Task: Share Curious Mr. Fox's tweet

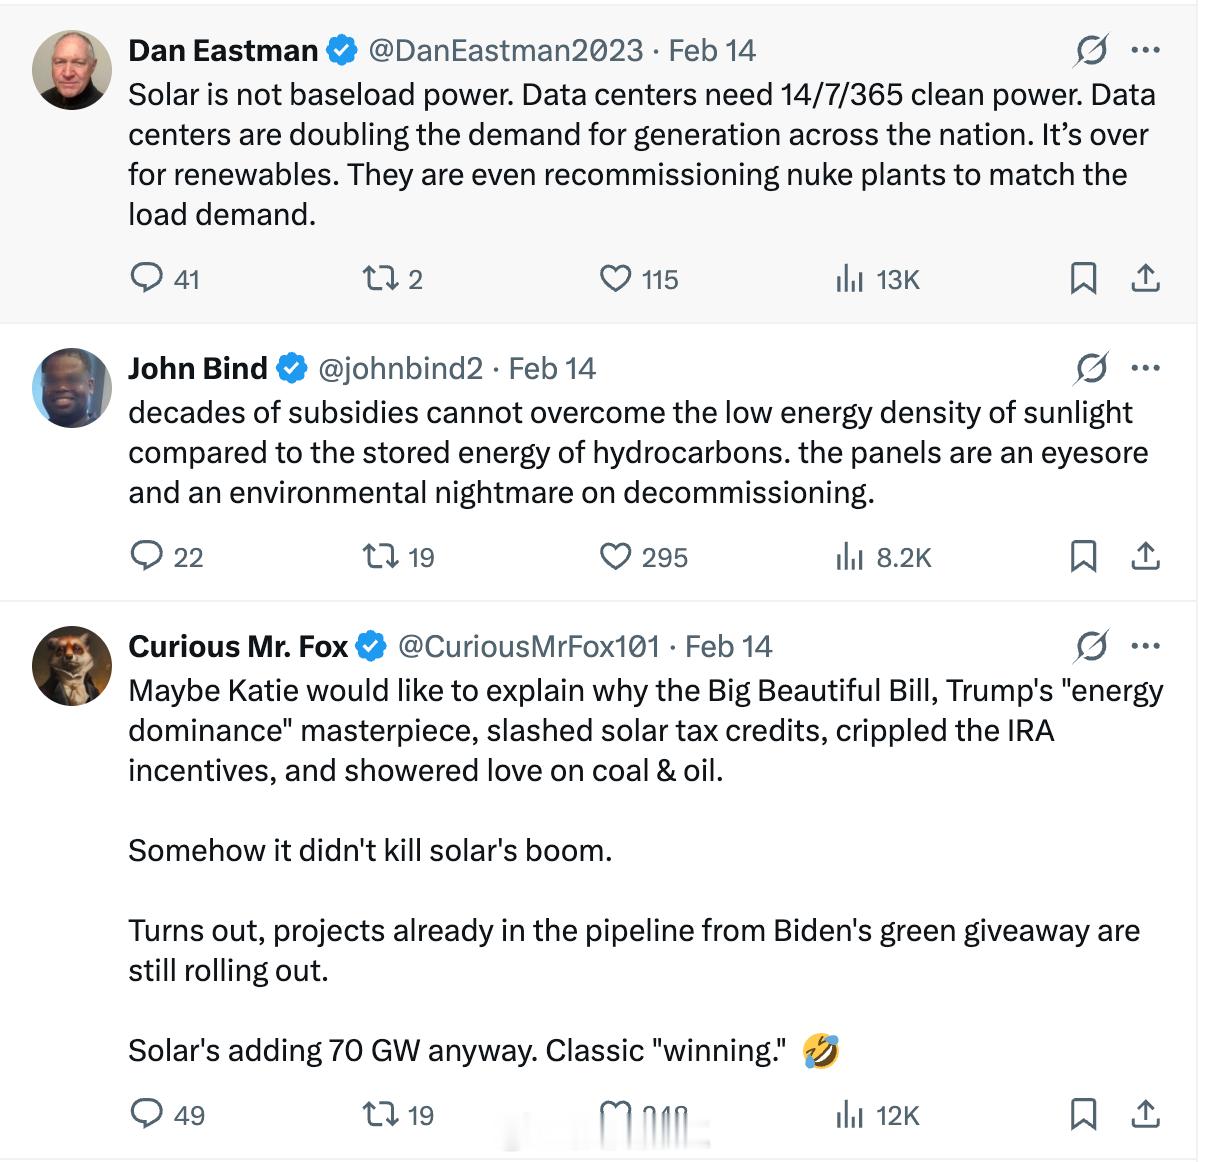Action: pos(1145,1113)
